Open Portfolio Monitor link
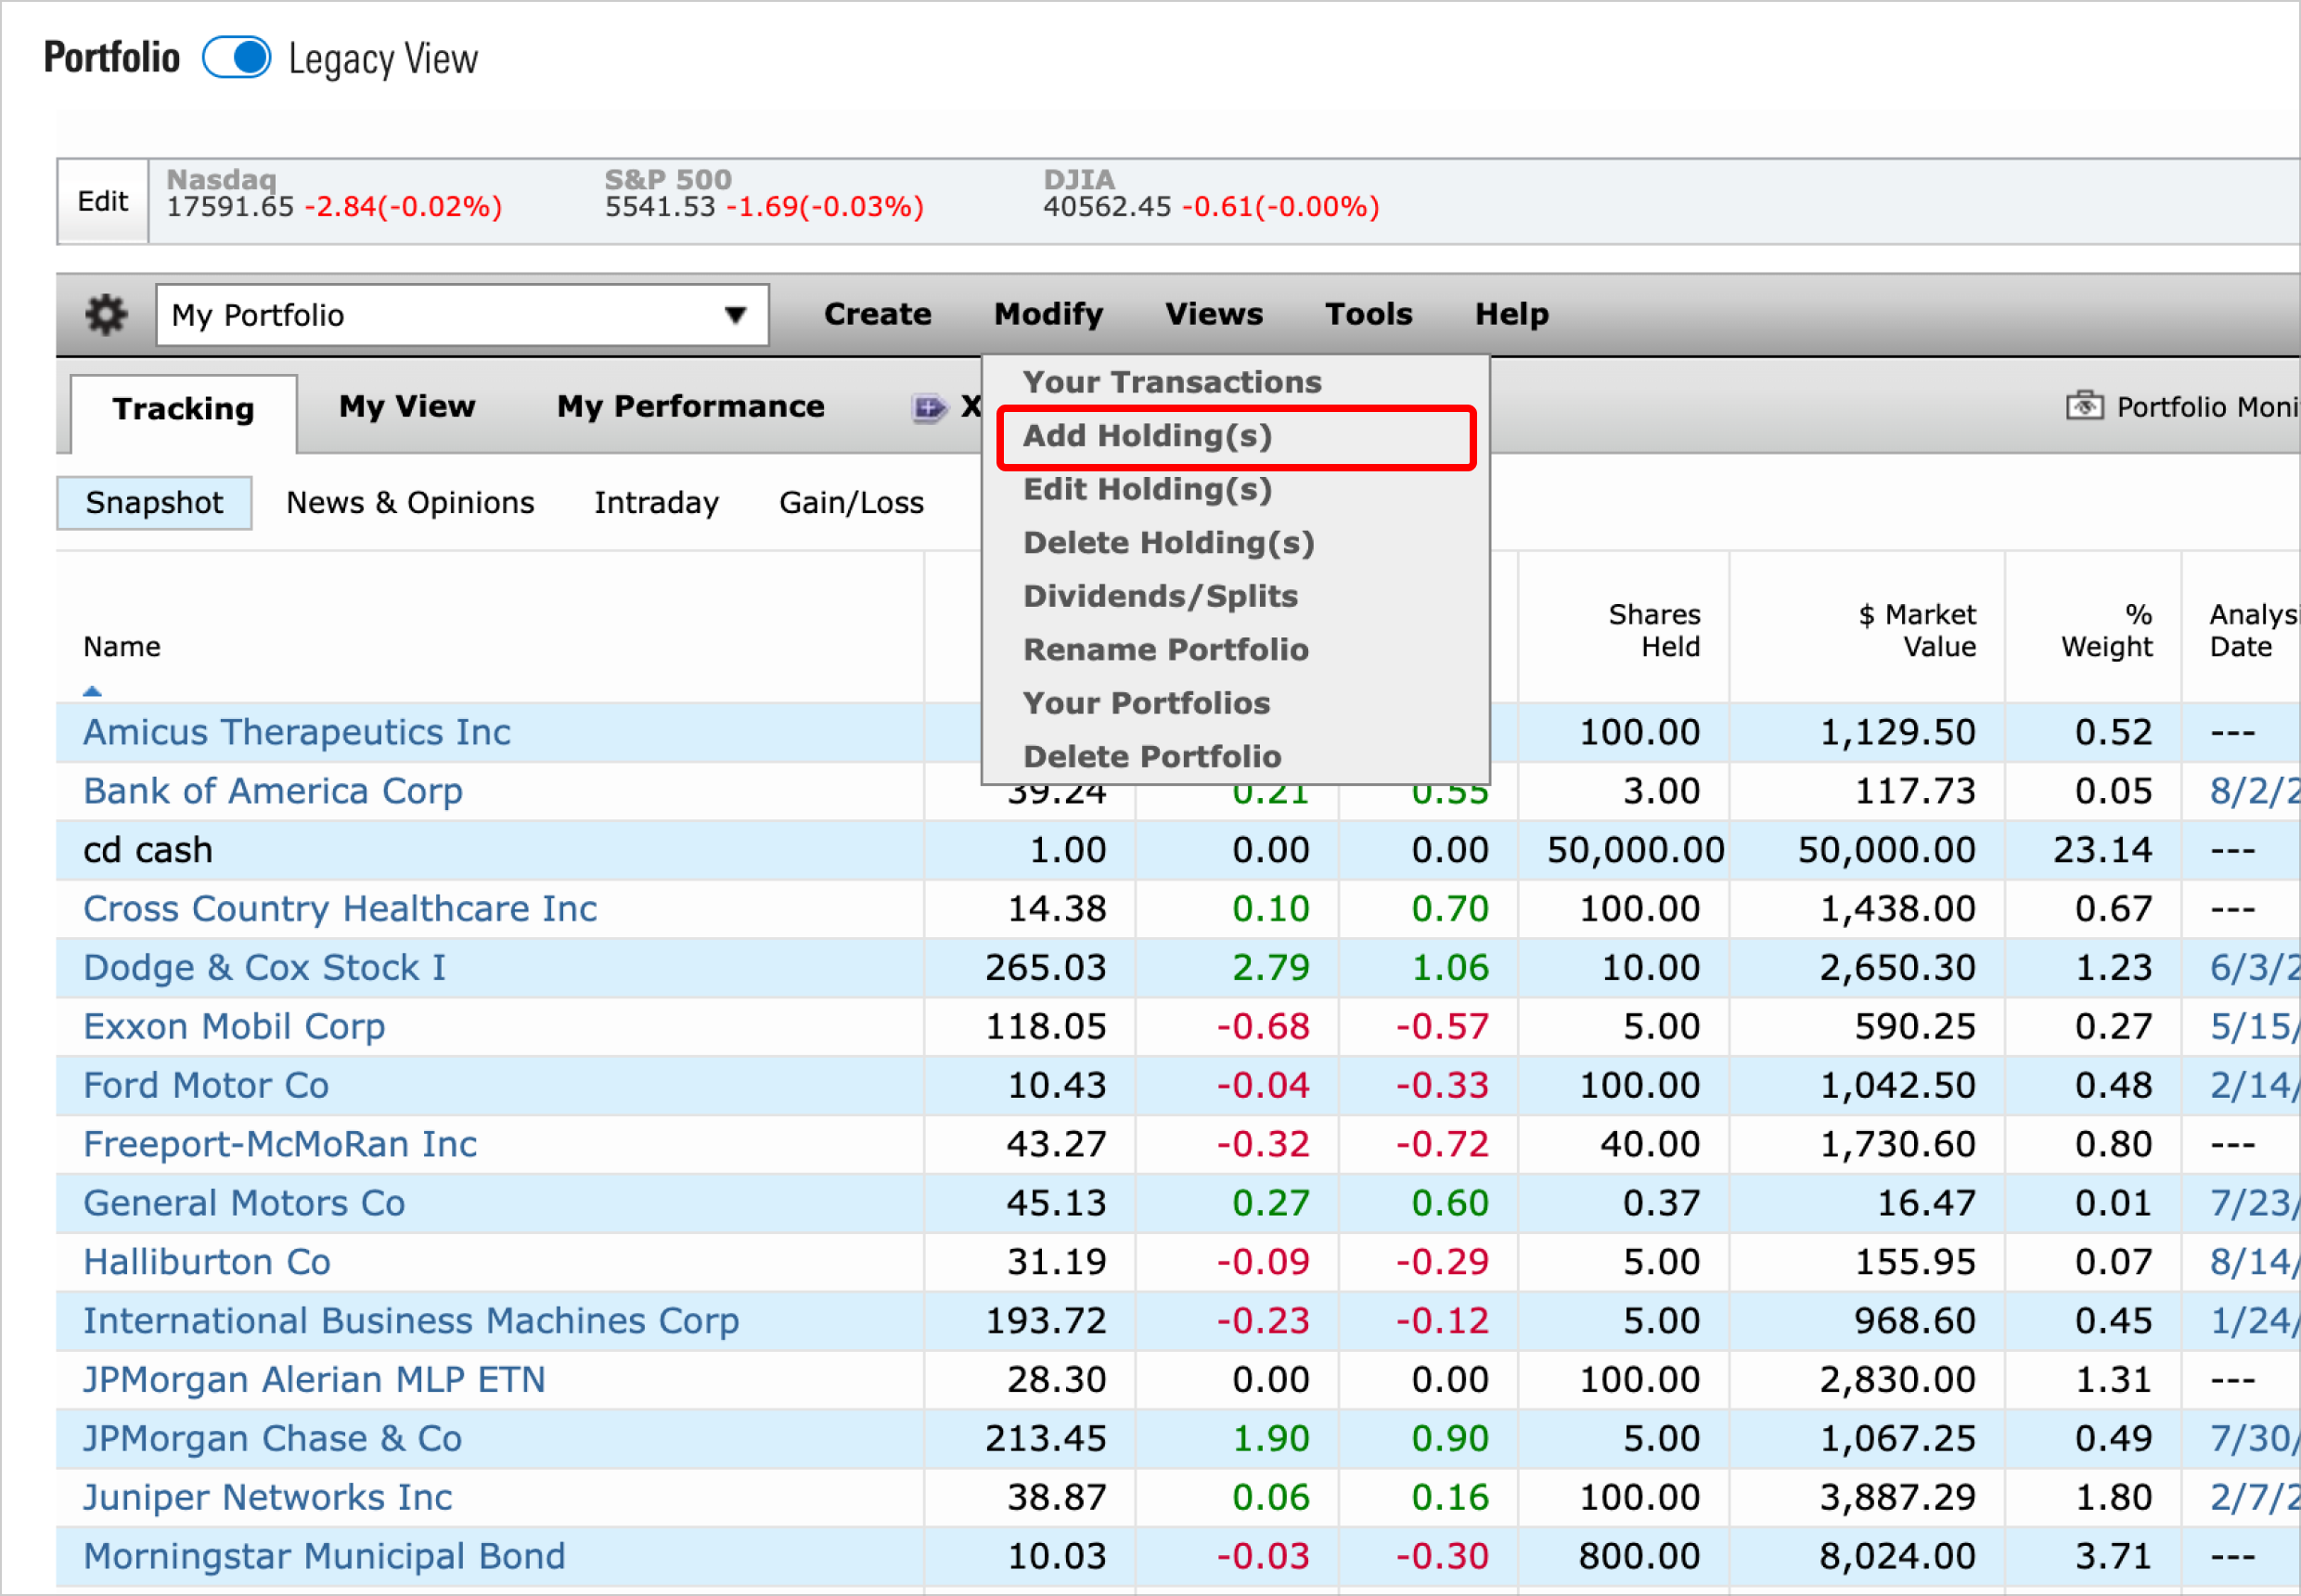The image size is (2301, 1596). coord(2208,407)
